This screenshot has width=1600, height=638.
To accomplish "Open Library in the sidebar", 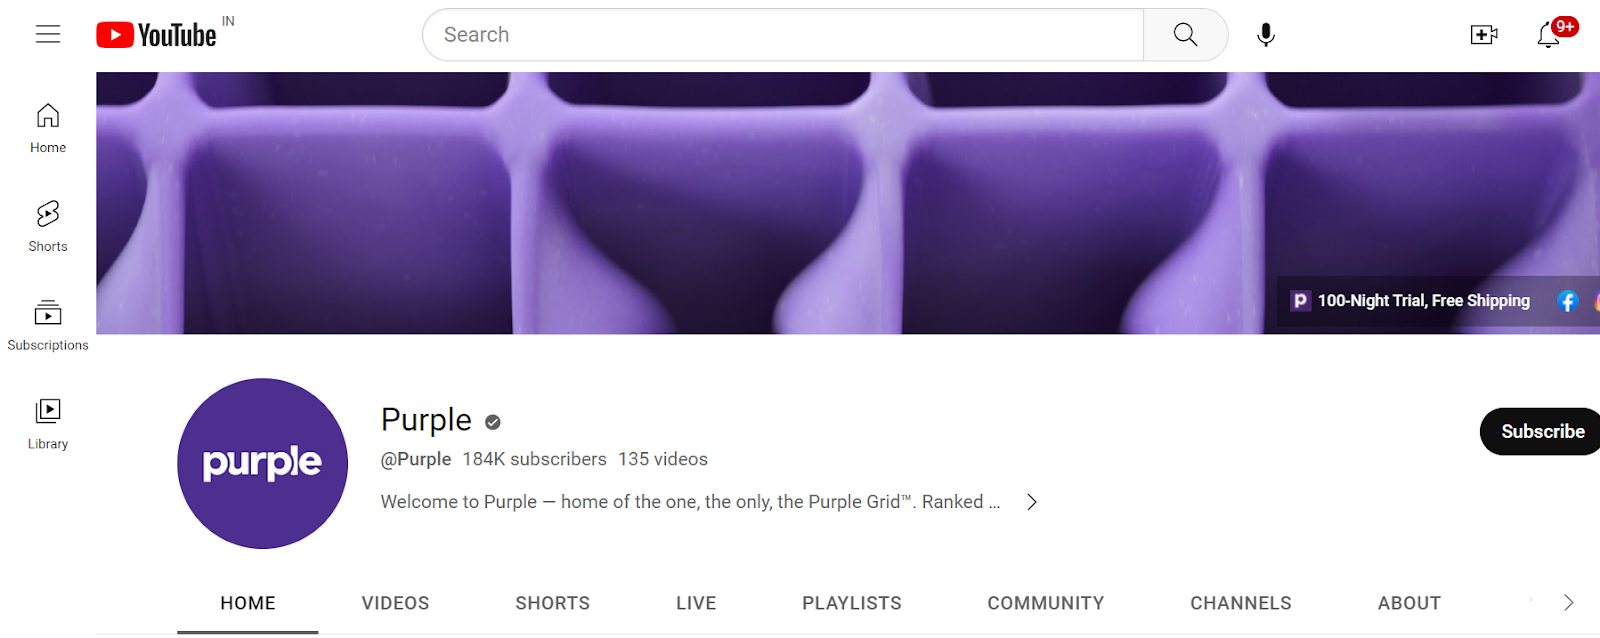I will pos(48,425).
